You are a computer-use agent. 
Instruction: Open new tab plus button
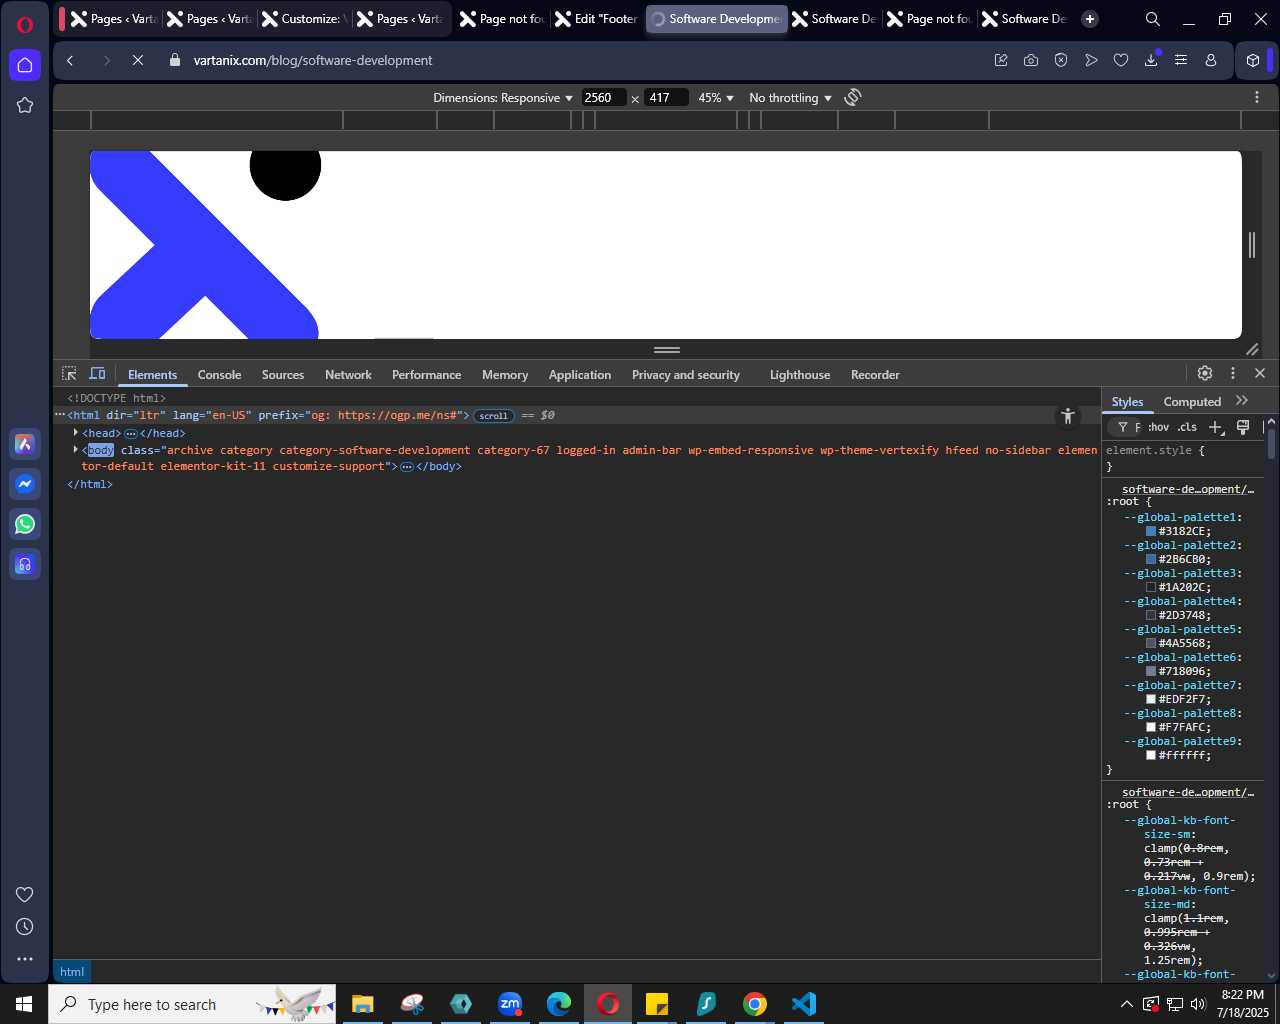tap(1090, 19)
